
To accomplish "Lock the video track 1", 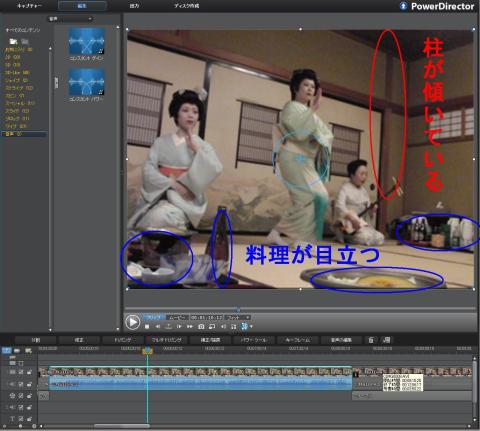I will (x=29, y=372).
